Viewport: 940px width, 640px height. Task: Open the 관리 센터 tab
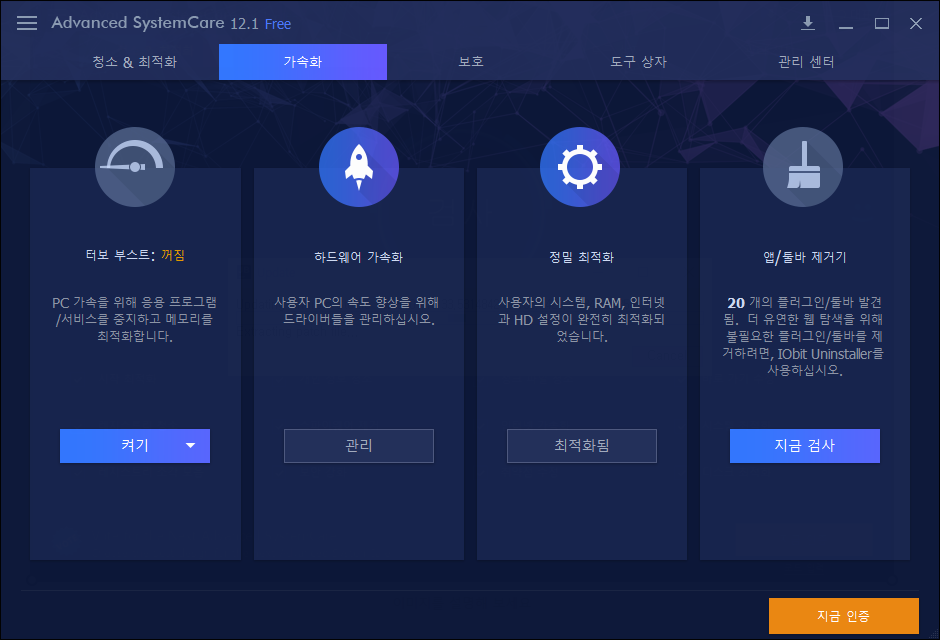click(806, 62)
